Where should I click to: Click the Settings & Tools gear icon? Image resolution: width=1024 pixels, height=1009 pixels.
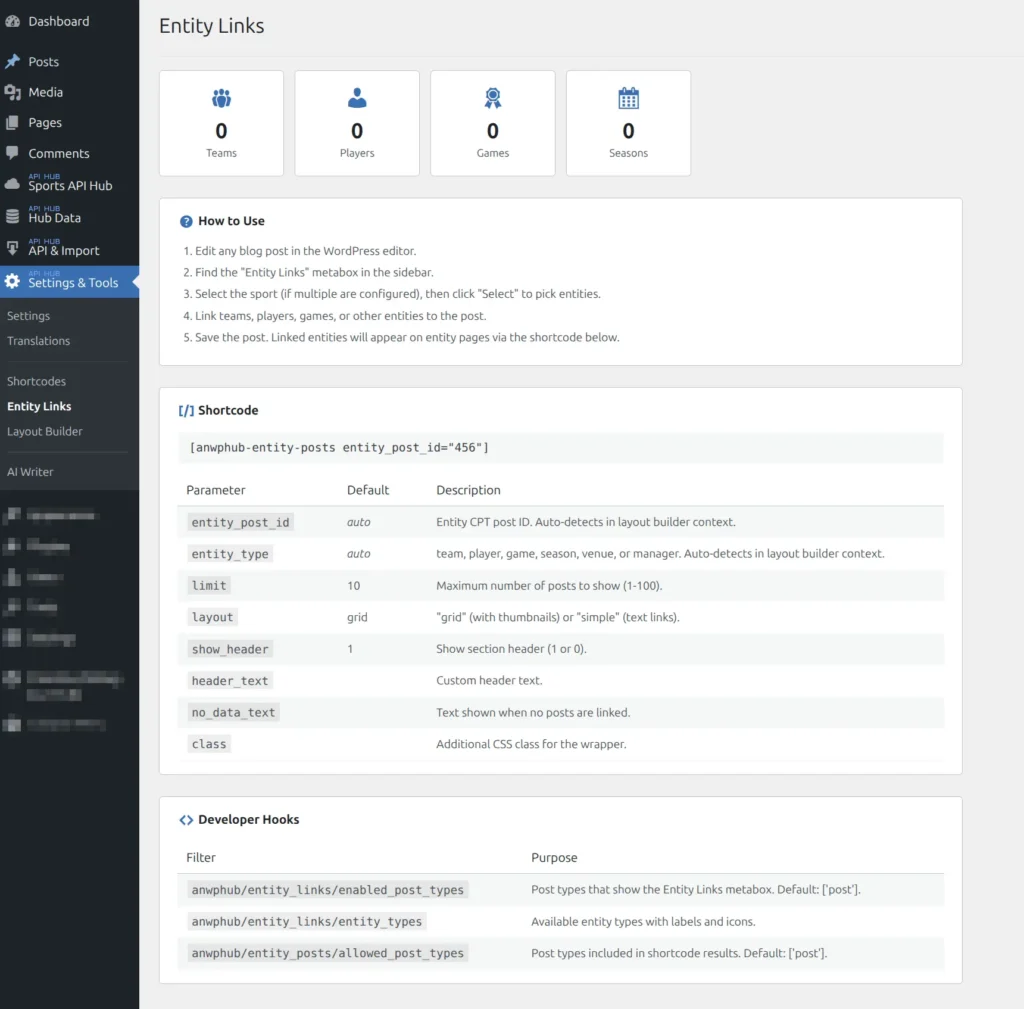[x=12, y=281]
